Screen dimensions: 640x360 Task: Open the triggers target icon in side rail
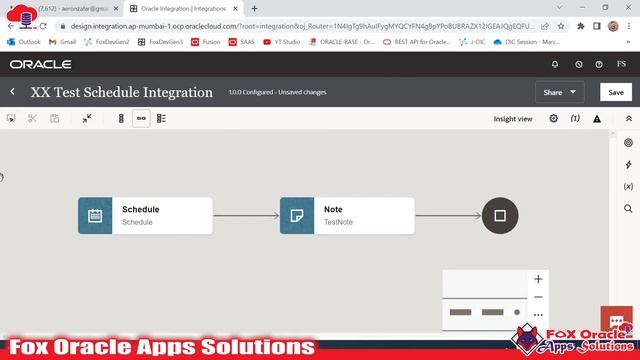click(x=628, y=143)
